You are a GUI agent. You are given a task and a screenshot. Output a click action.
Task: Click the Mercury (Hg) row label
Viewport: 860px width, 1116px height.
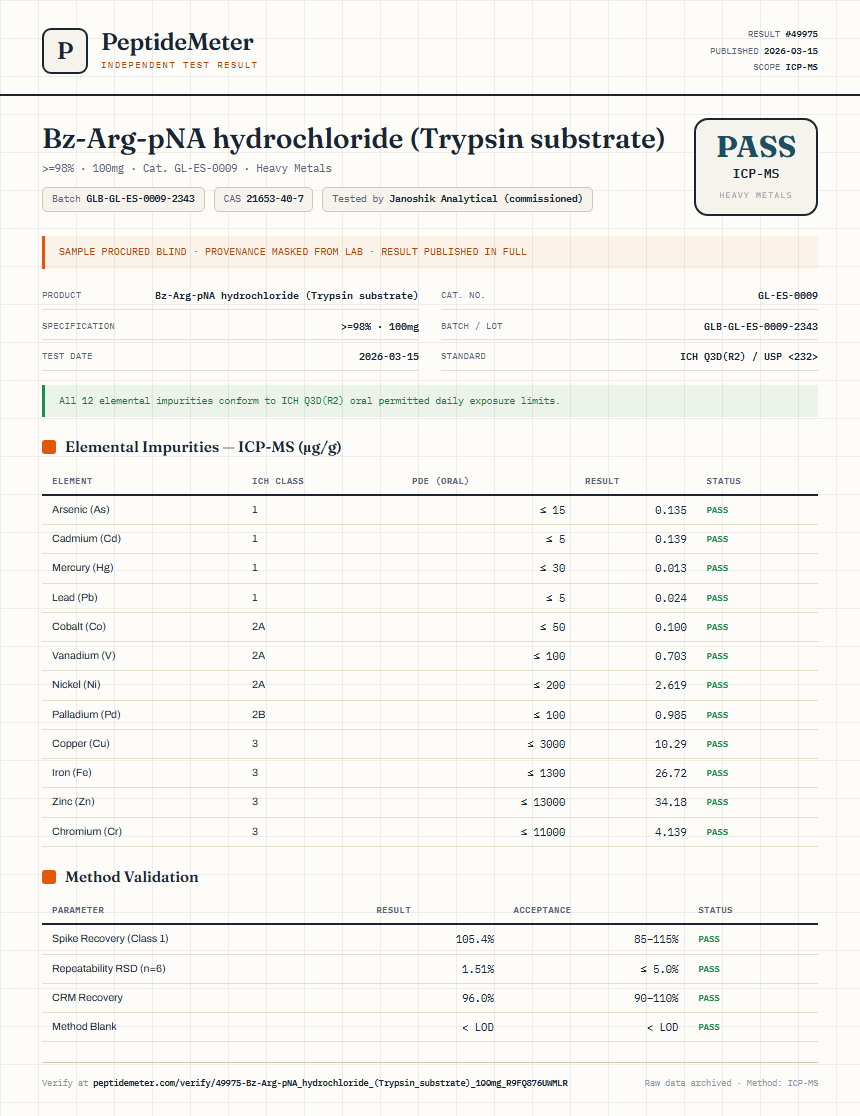[83, 568]
